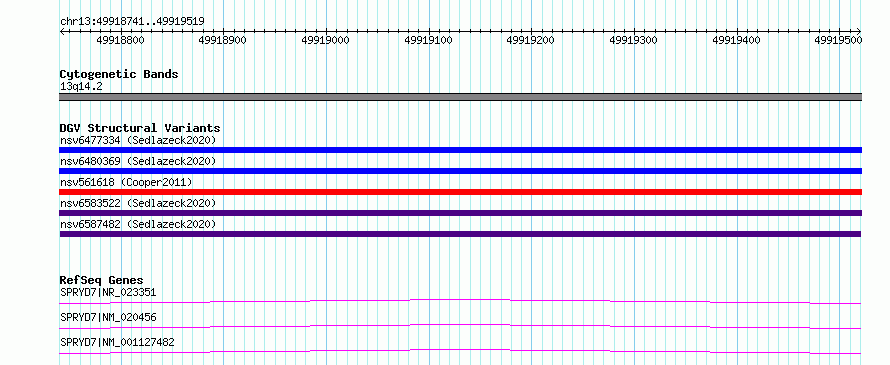The width and height of the screenshot is (890, 365).
Task: Open variant label nsv6587482 (Sedlazeck2020)
Action: (x=138, y=224)
